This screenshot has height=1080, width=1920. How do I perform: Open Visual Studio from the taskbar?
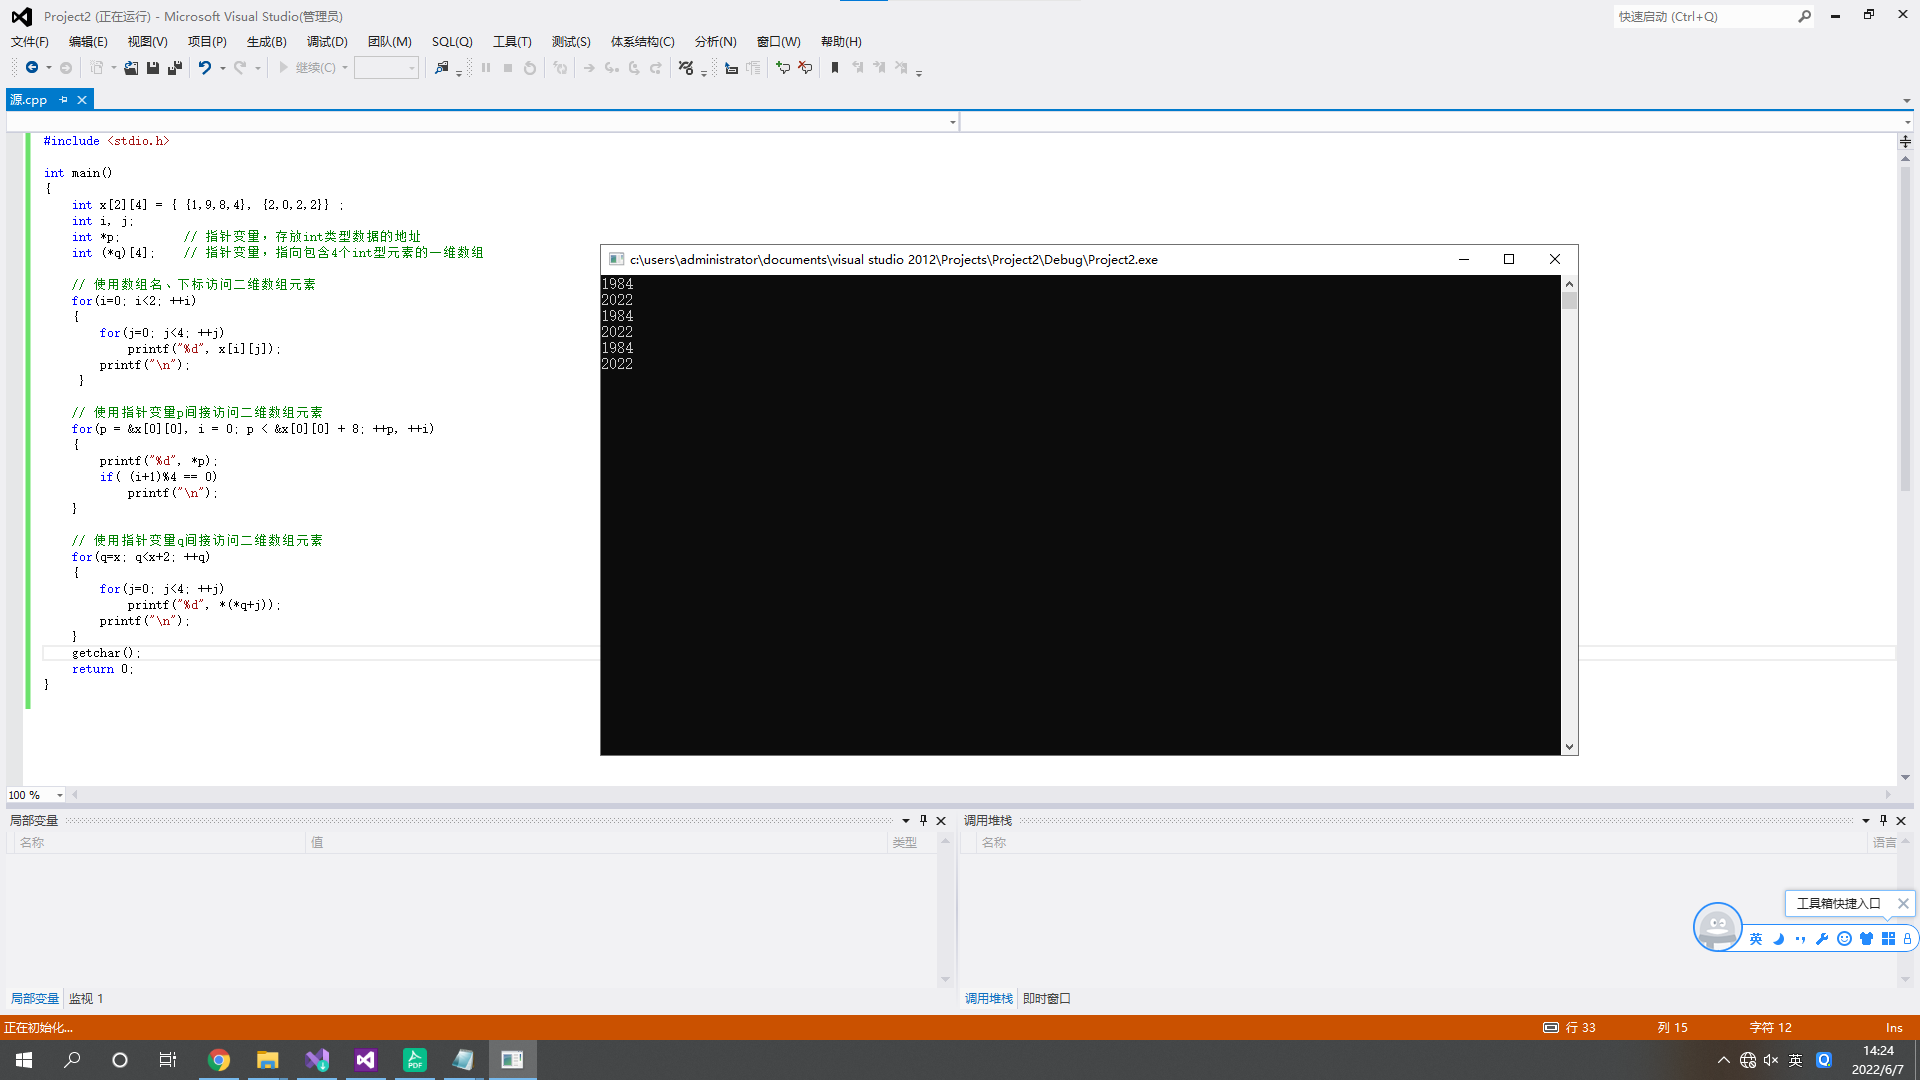pos(365,1060)
